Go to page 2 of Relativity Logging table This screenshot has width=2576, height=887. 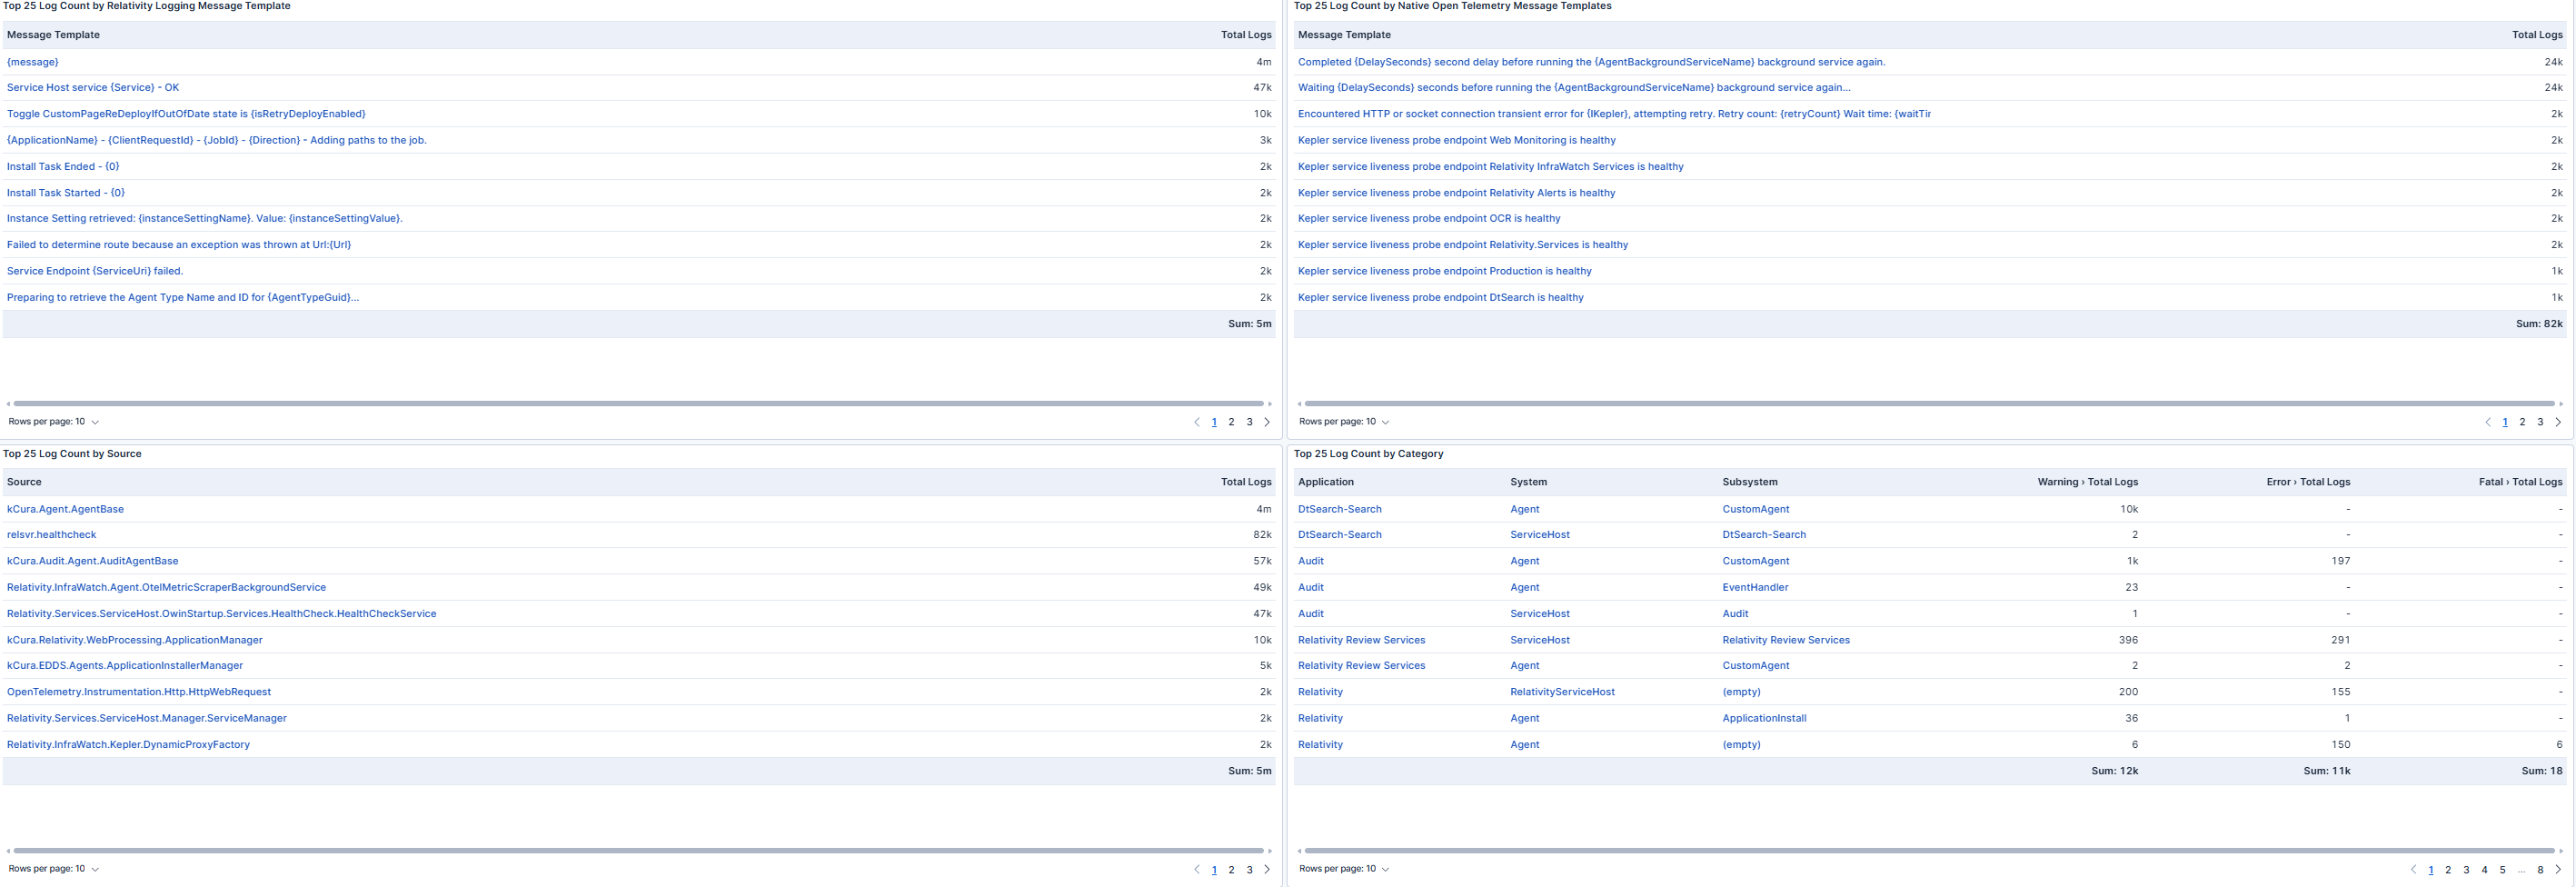click(1231, 421)
